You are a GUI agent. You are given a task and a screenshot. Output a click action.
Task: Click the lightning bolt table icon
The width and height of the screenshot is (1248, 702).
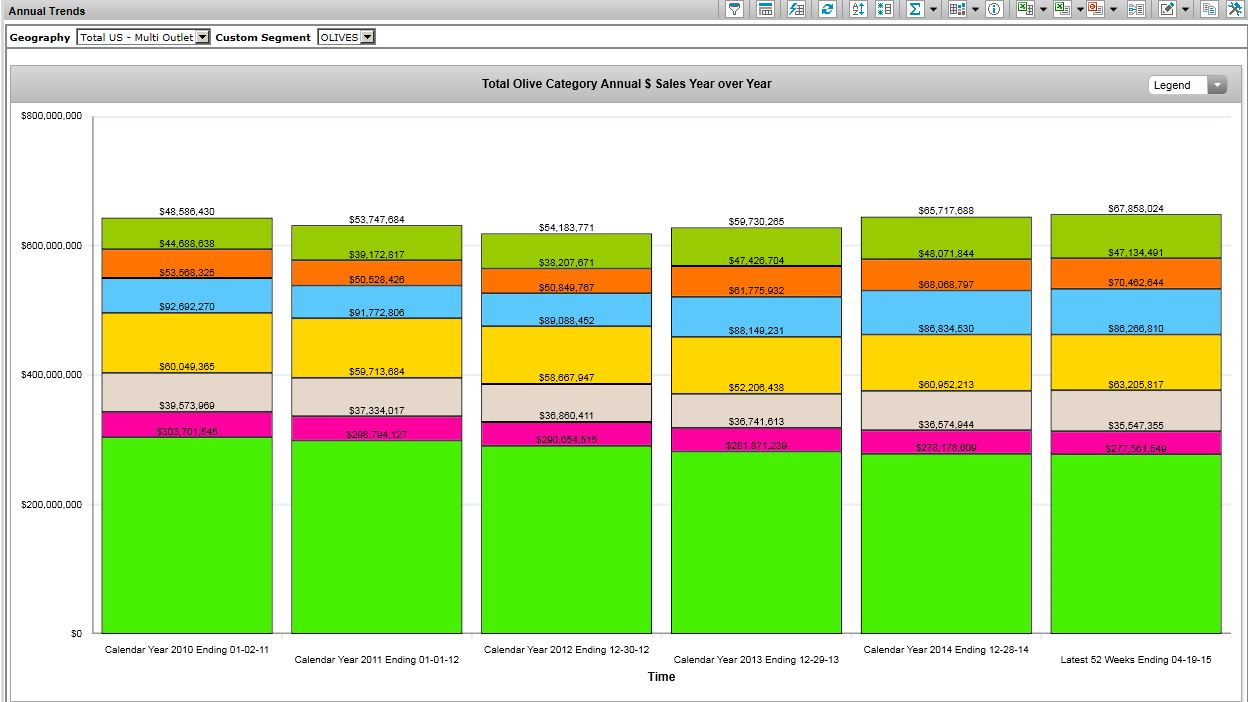pyautogui.click(x=796, y=9)
